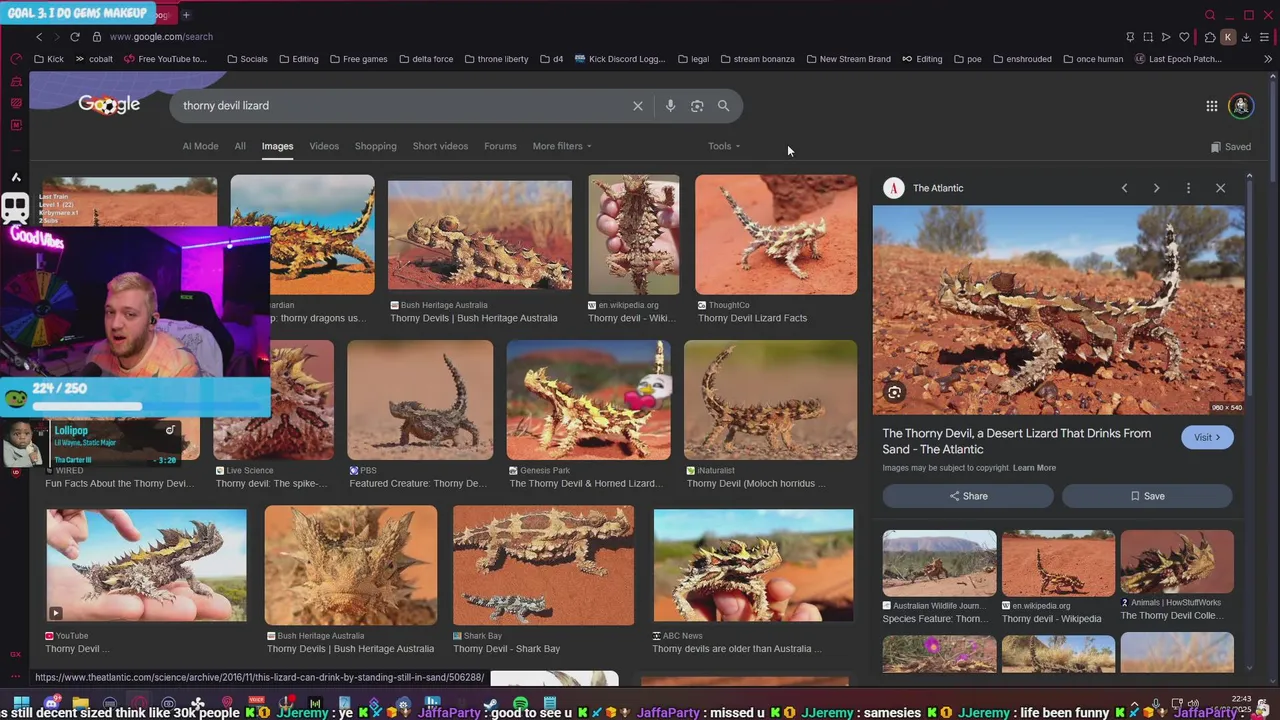Share the previewed image
The image size is (1280, 720).
pyautogui.click(x=967, y=496)
